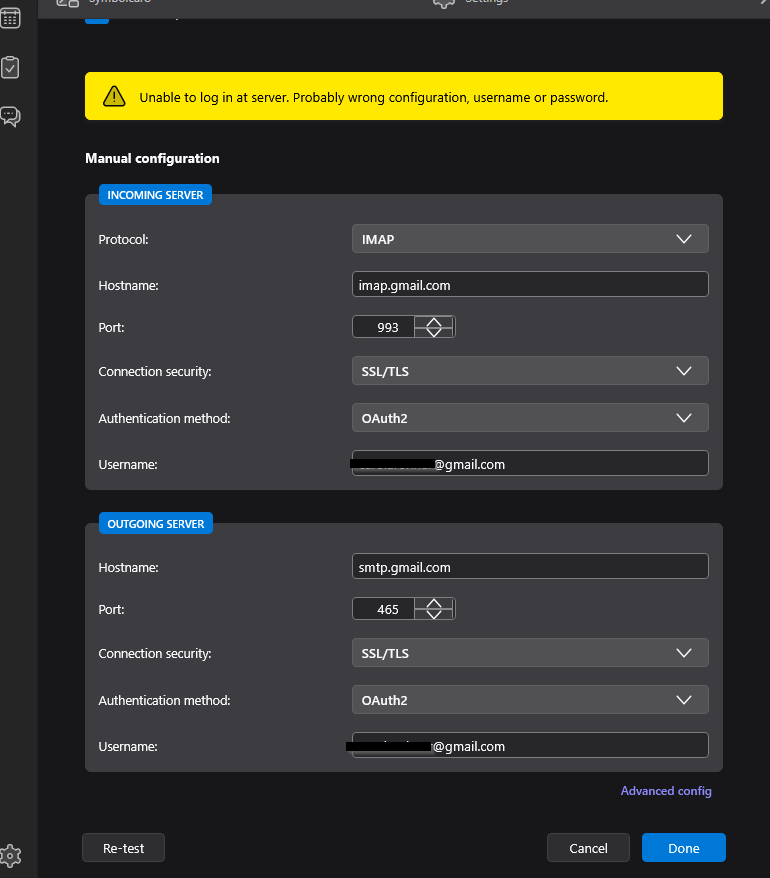Increase the incoming server port number
This screenshot has width=770, height=878.
pos(434,322)
